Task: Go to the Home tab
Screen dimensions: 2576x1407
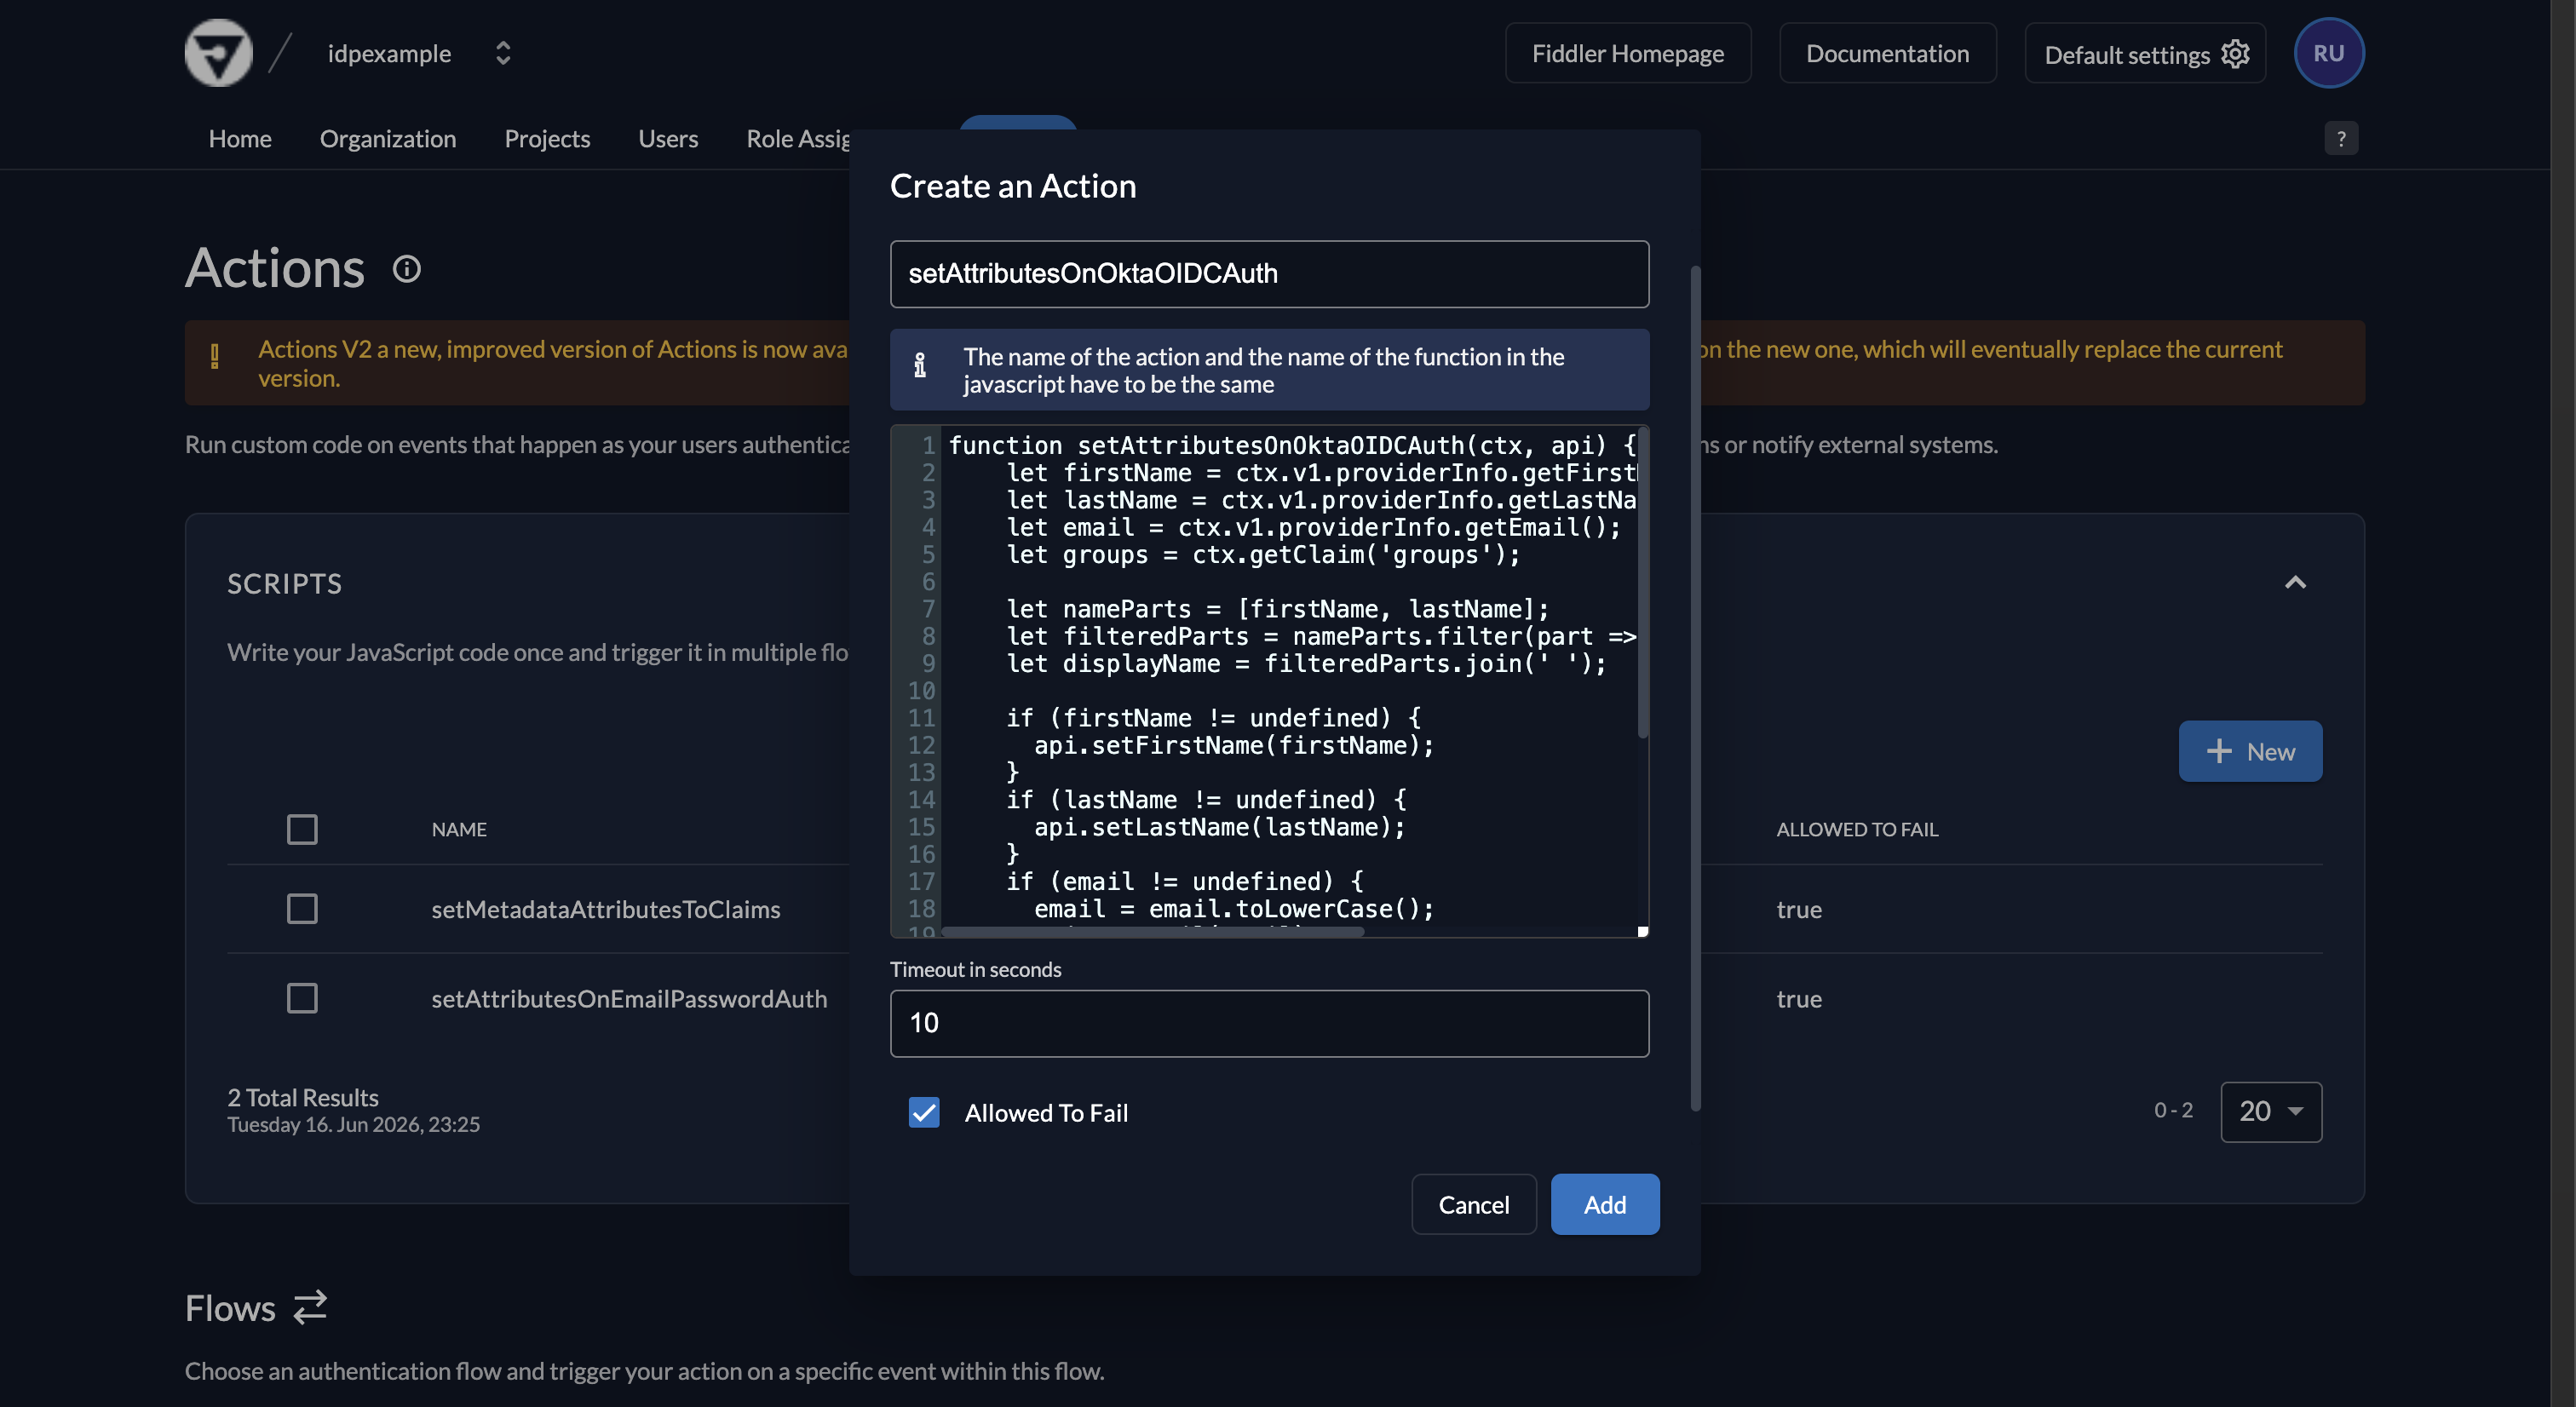Action: (x=240, y=138)
